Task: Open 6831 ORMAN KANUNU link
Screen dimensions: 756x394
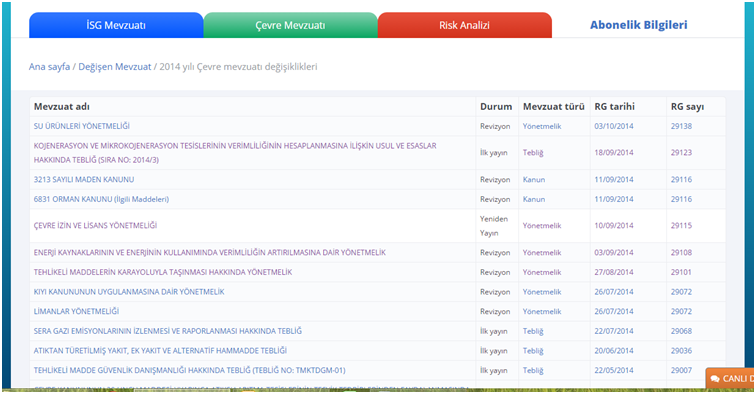Action: [x=101, y=199]
